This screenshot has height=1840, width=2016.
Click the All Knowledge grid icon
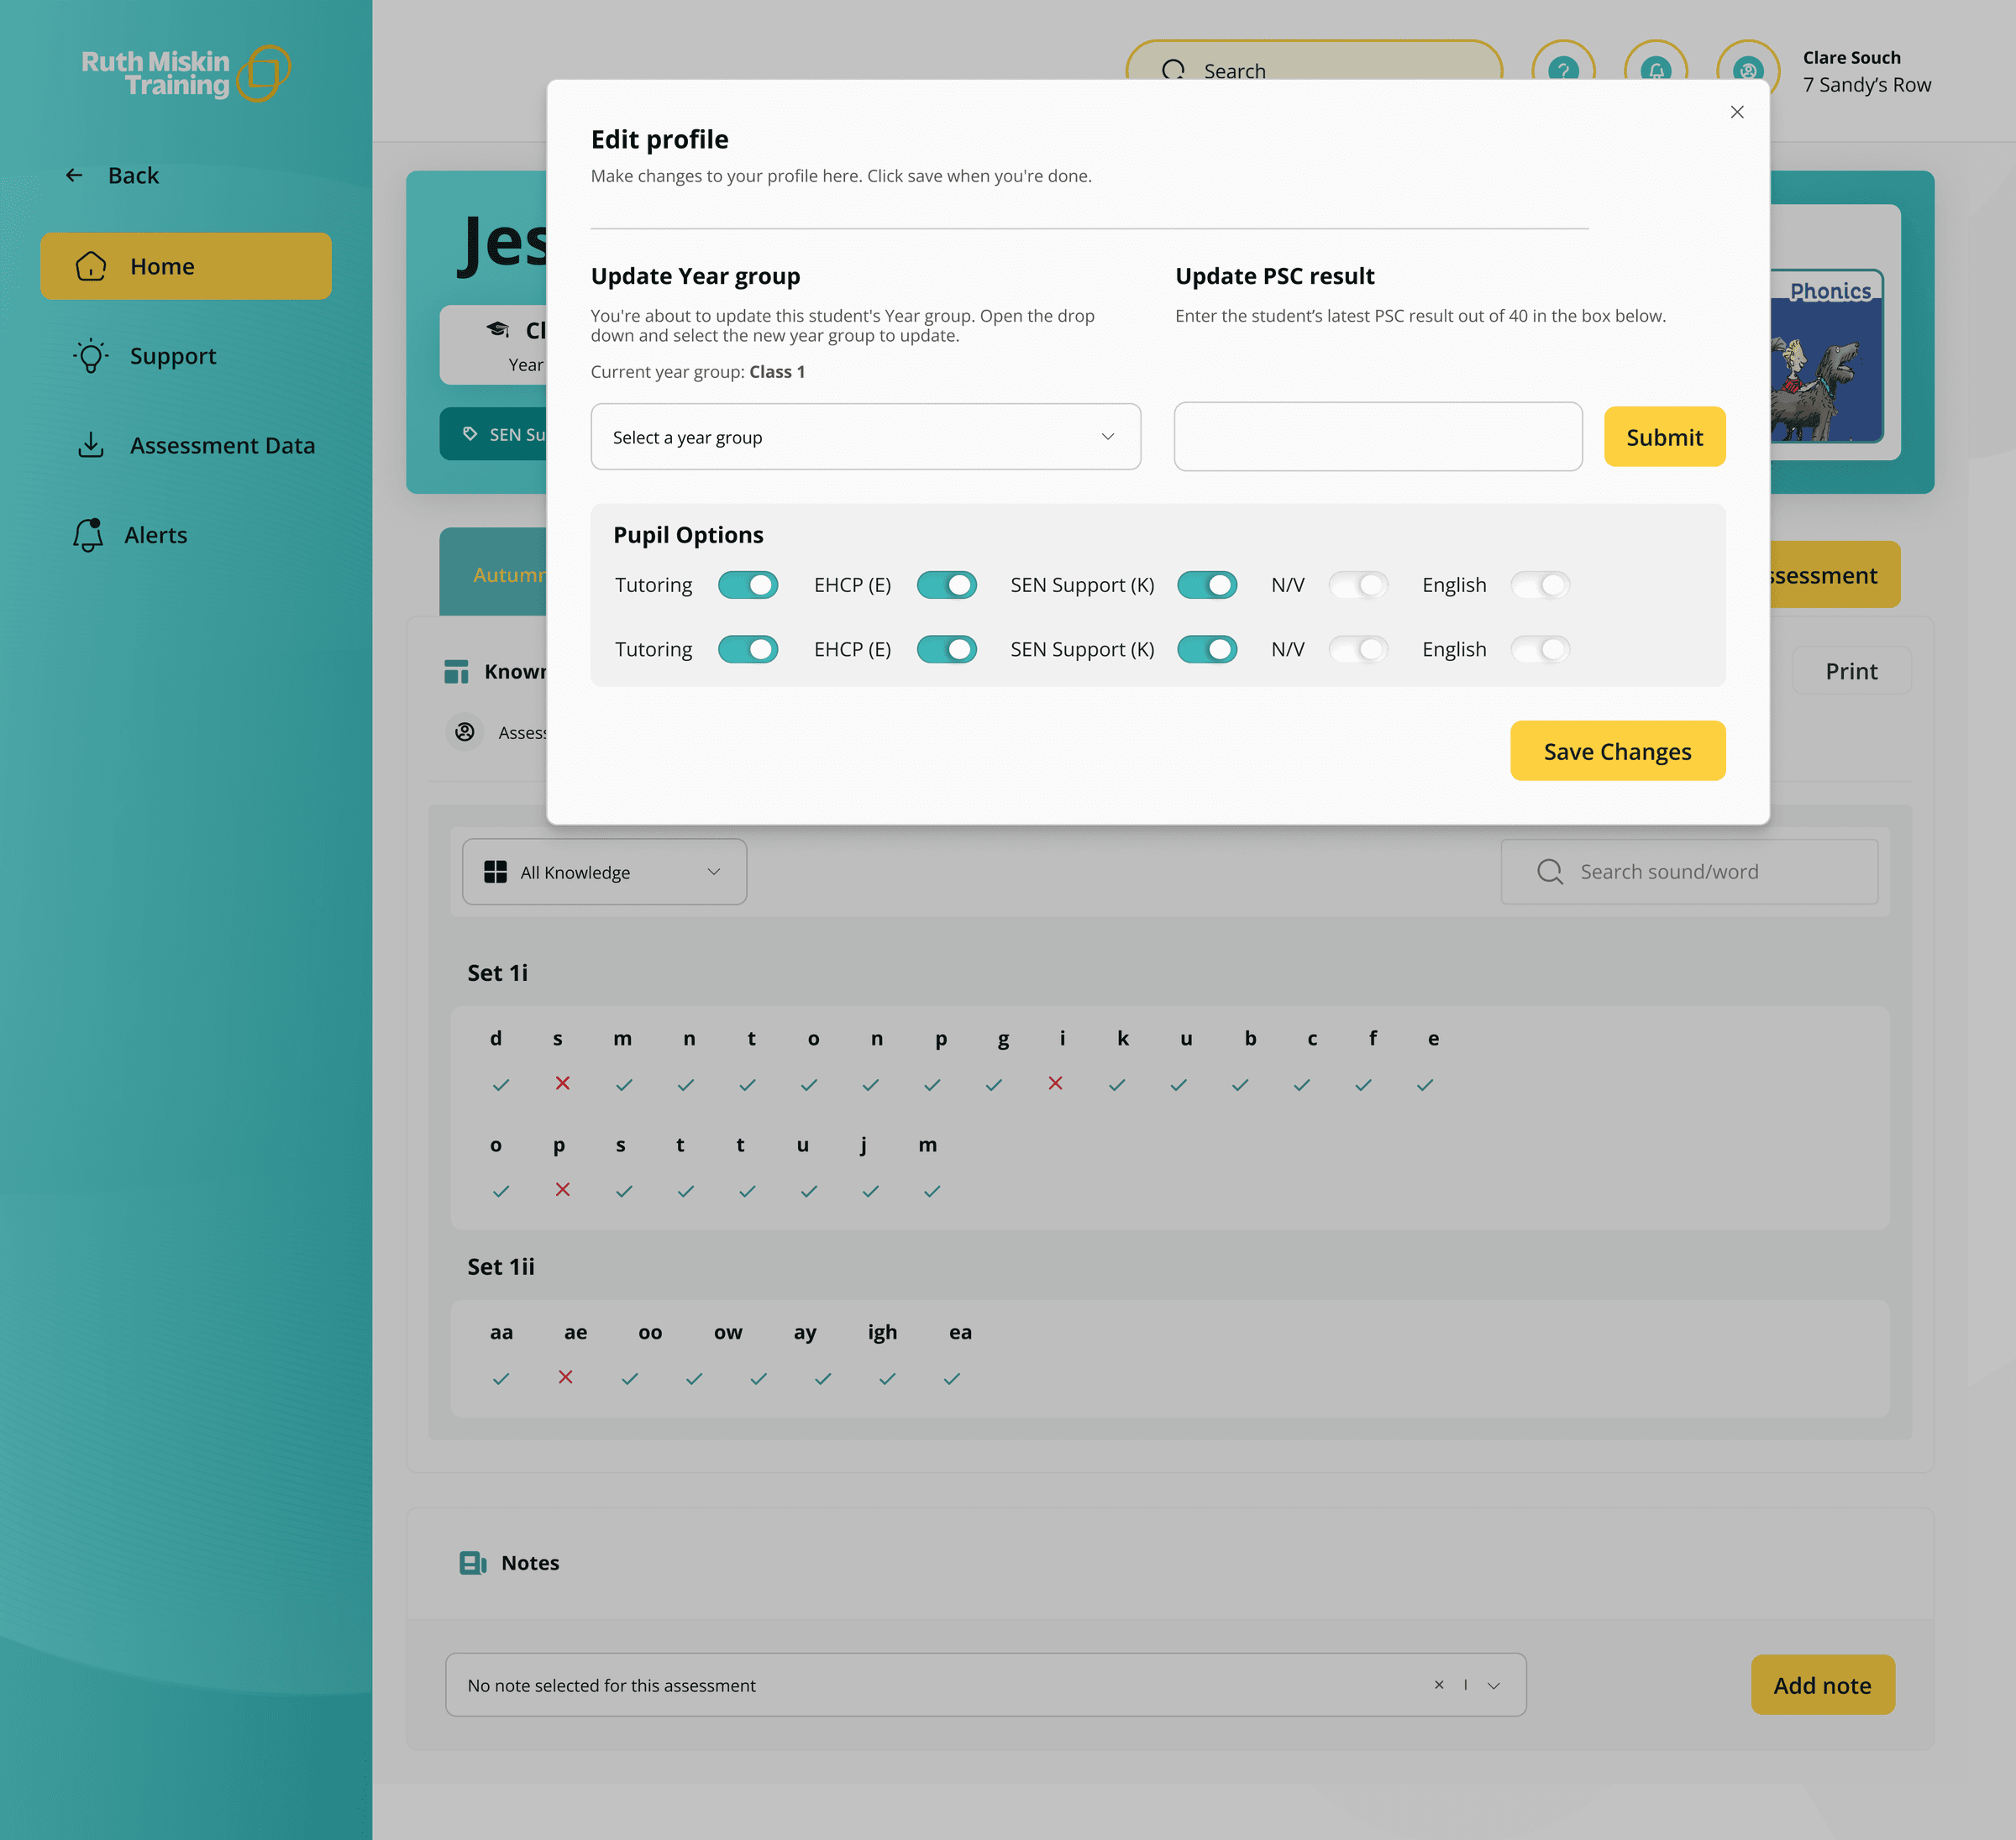click(495, 872)
